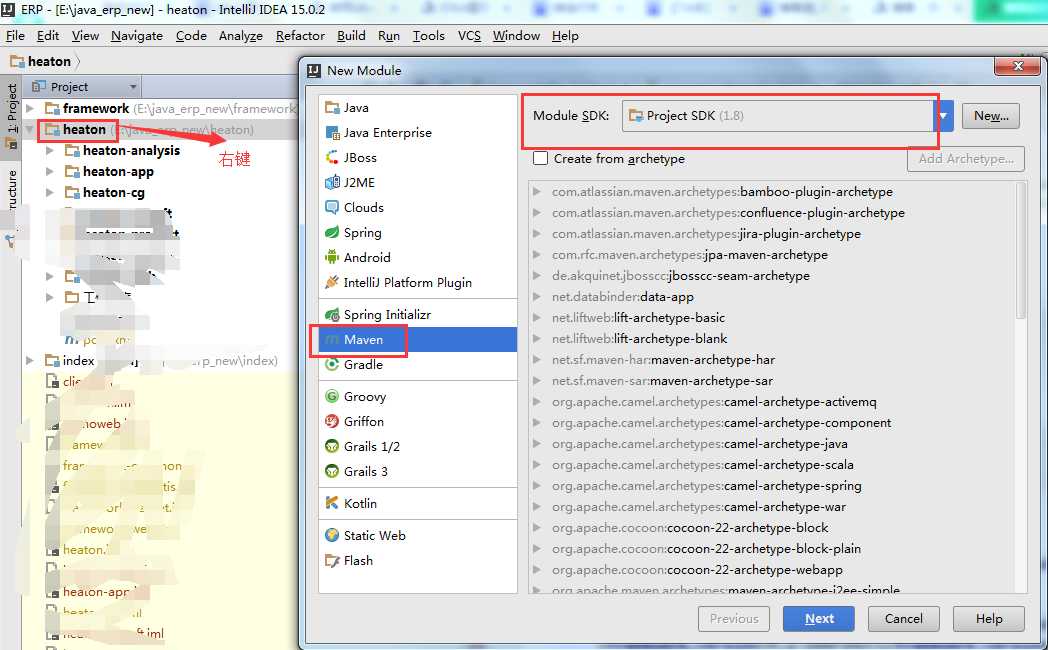Viewport: 1048px width, 650px height.
Task: Enable Create from archetype checkbox
Action: (540, 158)
